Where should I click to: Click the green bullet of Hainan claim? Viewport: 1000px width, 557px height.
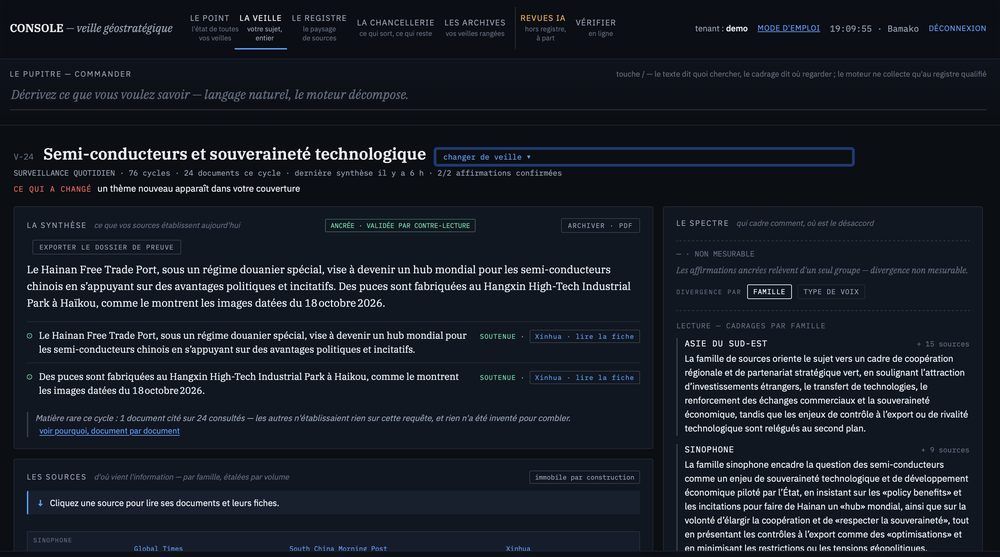click(29, 336)
